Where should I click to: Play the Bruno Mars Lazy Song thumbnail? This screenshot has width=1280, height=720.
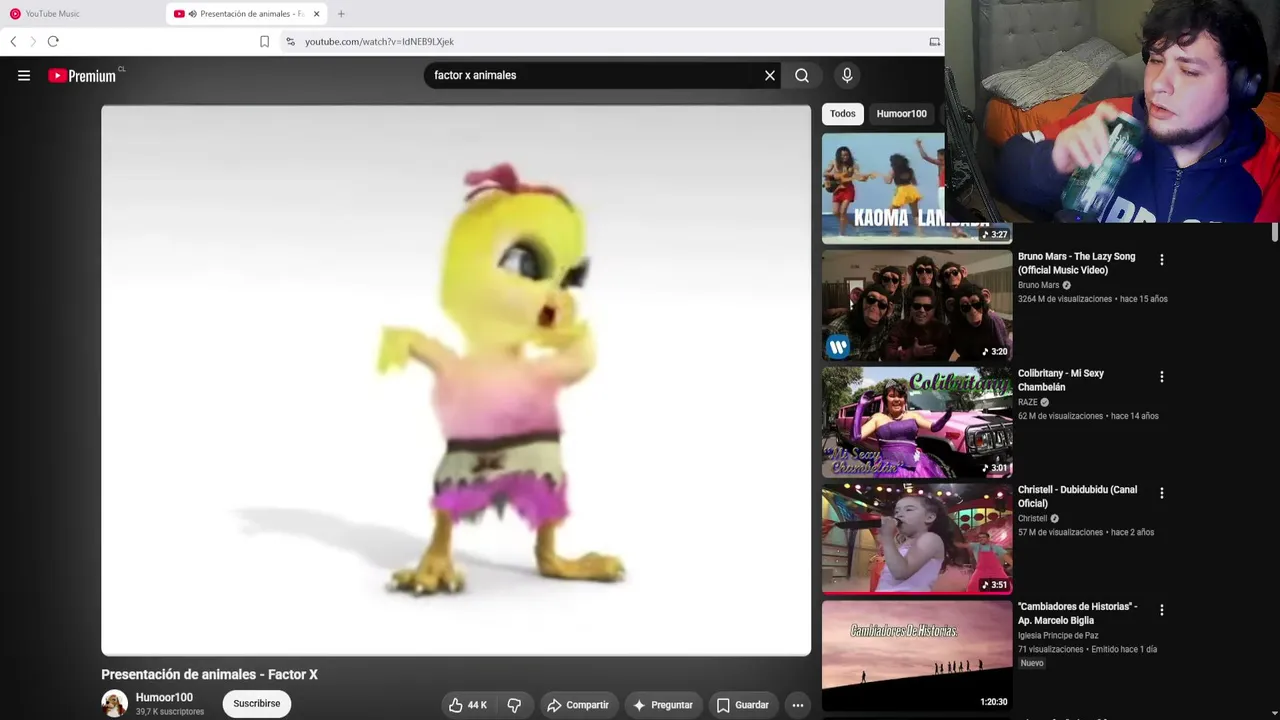pyautogui.click(x=917, y=305)
